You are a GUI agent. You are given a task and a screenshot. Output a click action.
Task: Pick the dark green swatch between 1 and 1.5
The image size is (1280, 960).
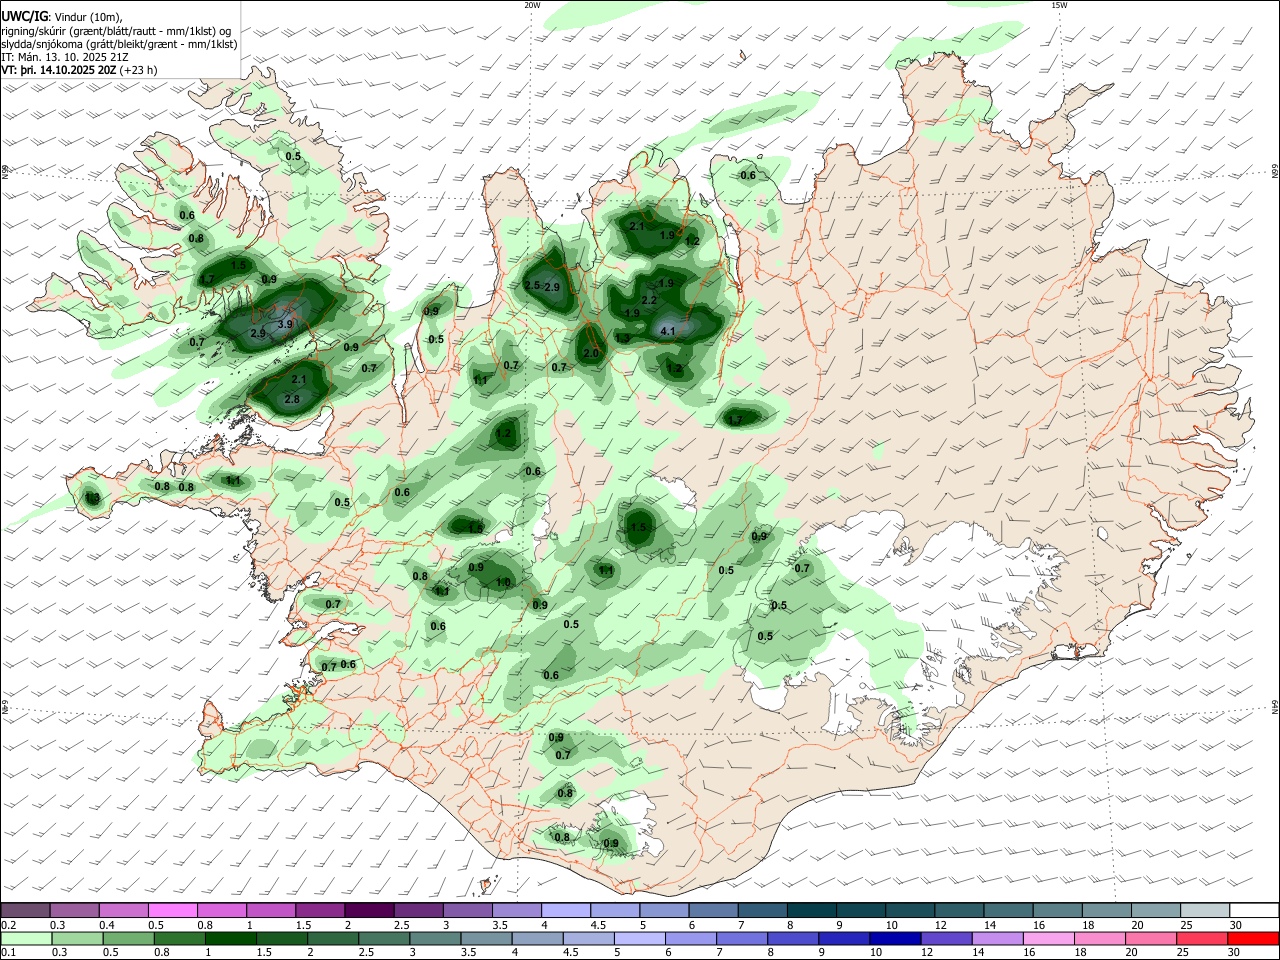(231, 939)
